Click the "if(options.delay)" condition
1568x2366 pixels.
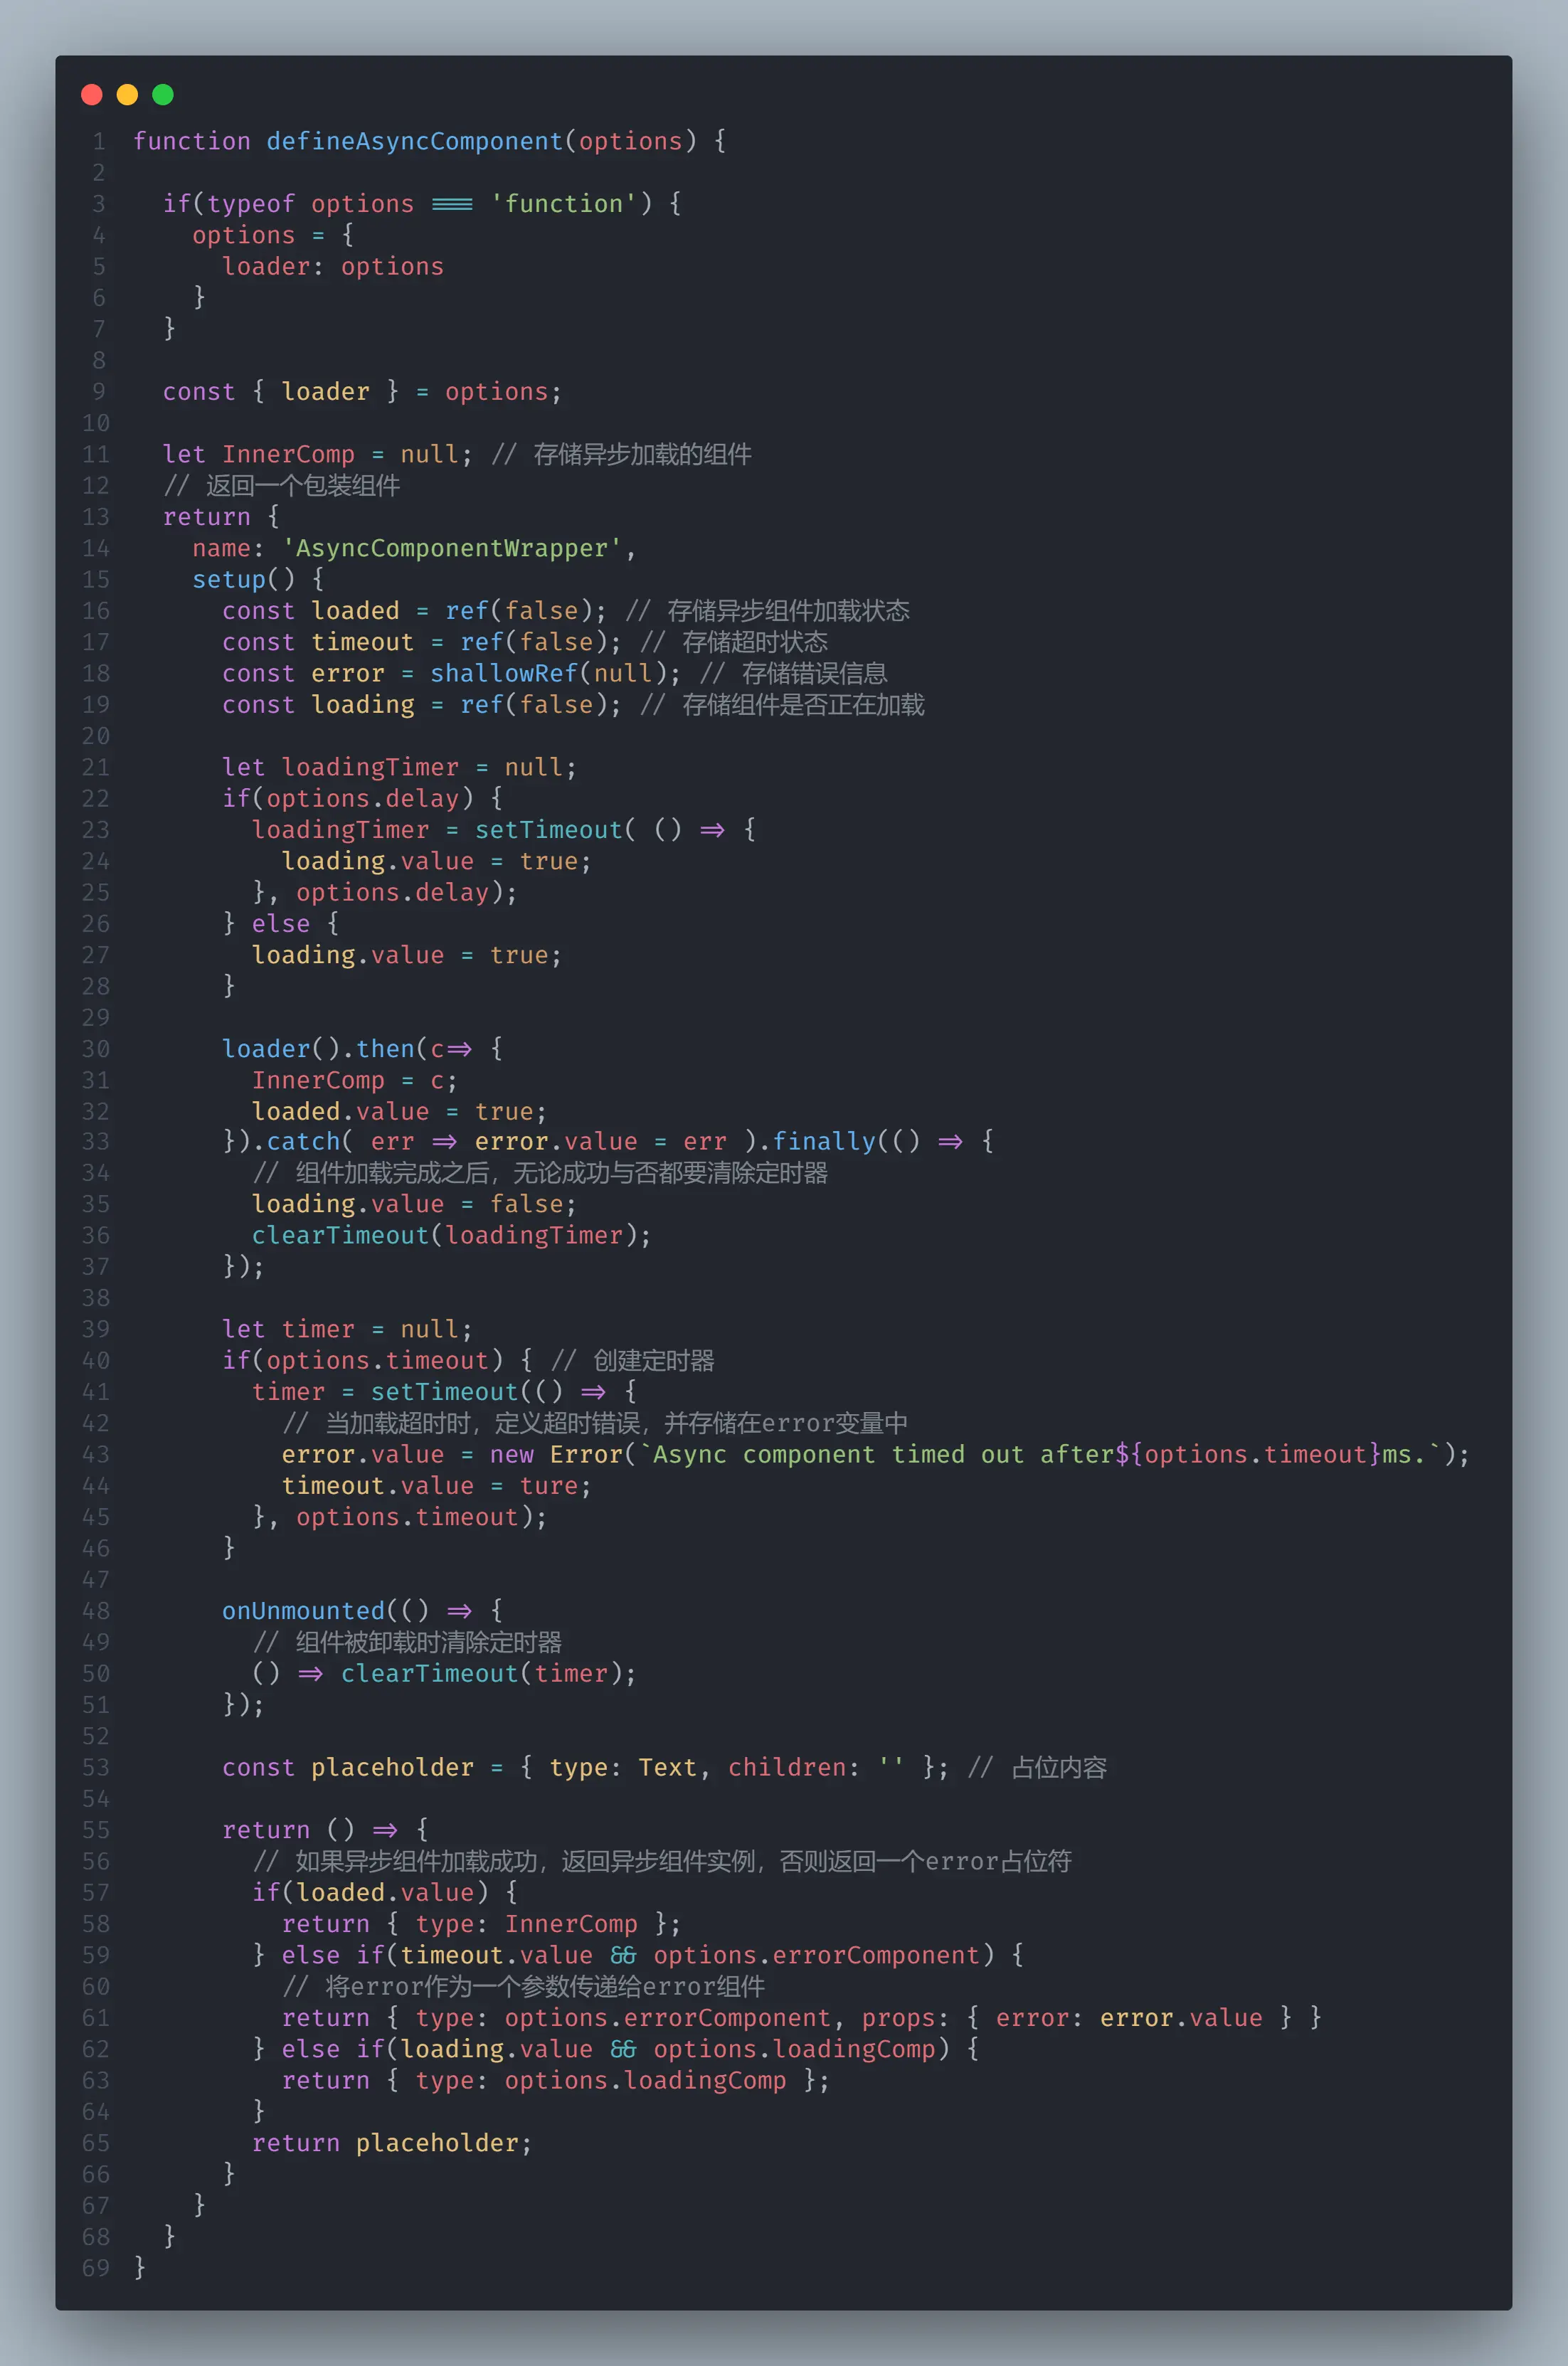coord(347,798)
